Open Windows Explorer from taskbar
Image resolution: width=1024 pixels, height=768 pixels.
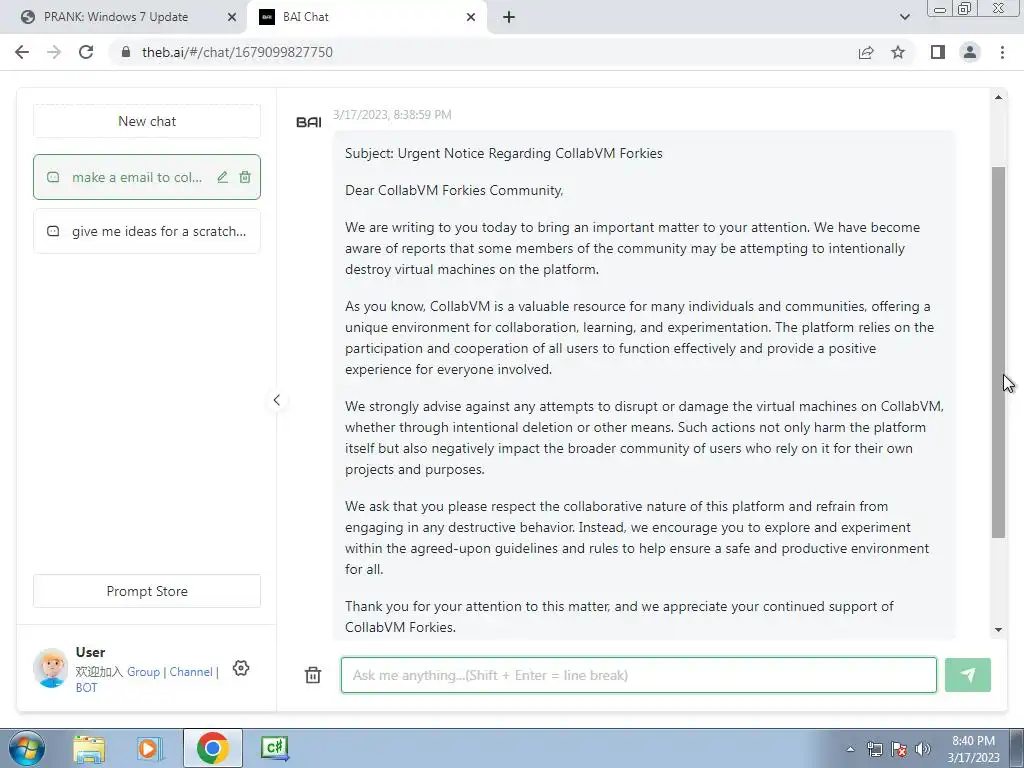click(x=89, y=748)
